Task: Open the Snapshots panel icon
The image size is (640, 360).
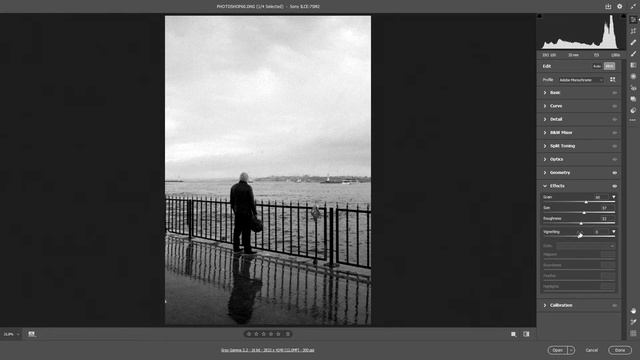Action: (633, 99)
